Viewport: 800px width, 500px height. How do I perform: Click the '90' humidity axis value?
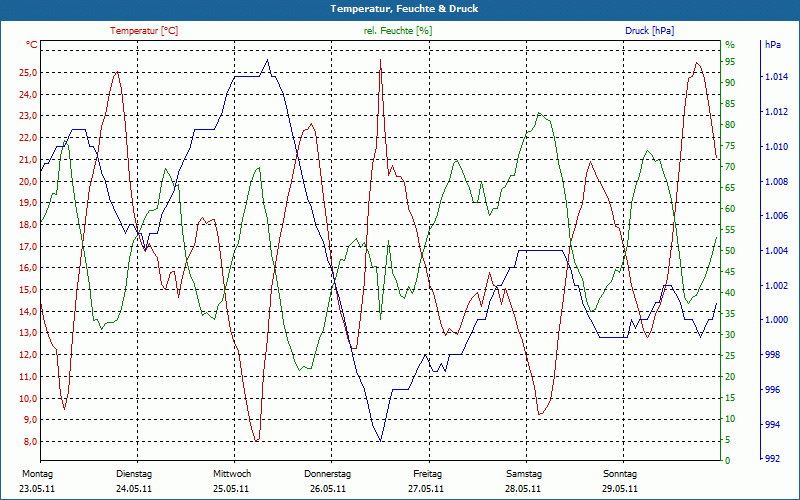pos(730,83)
